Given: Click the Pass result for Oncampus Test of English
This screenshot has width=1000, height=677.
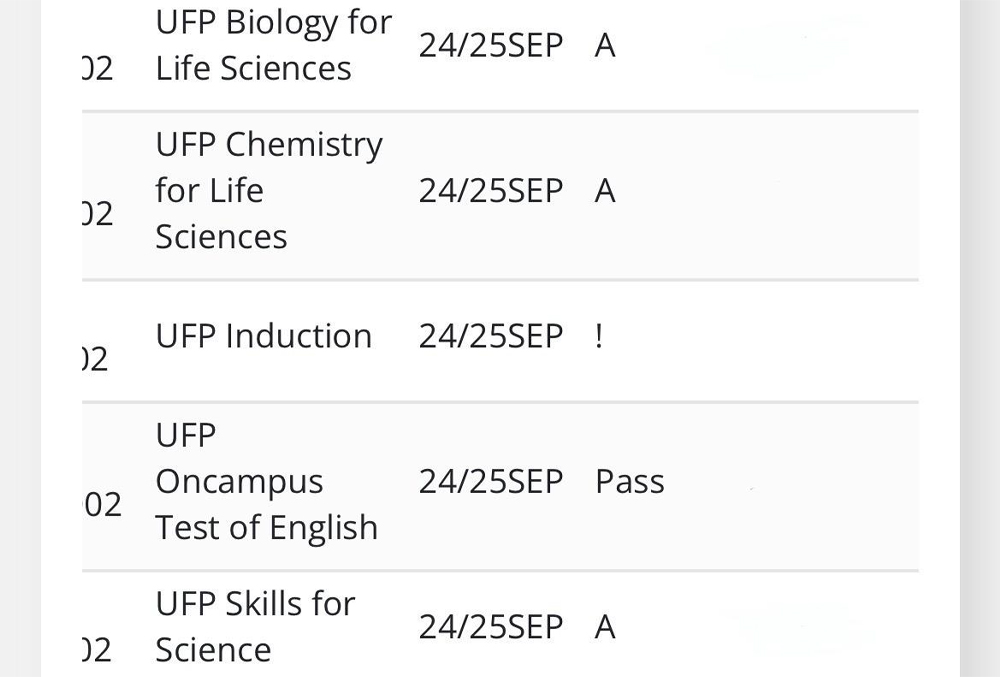Looking at the screenshot, I should tap(629, 481).
